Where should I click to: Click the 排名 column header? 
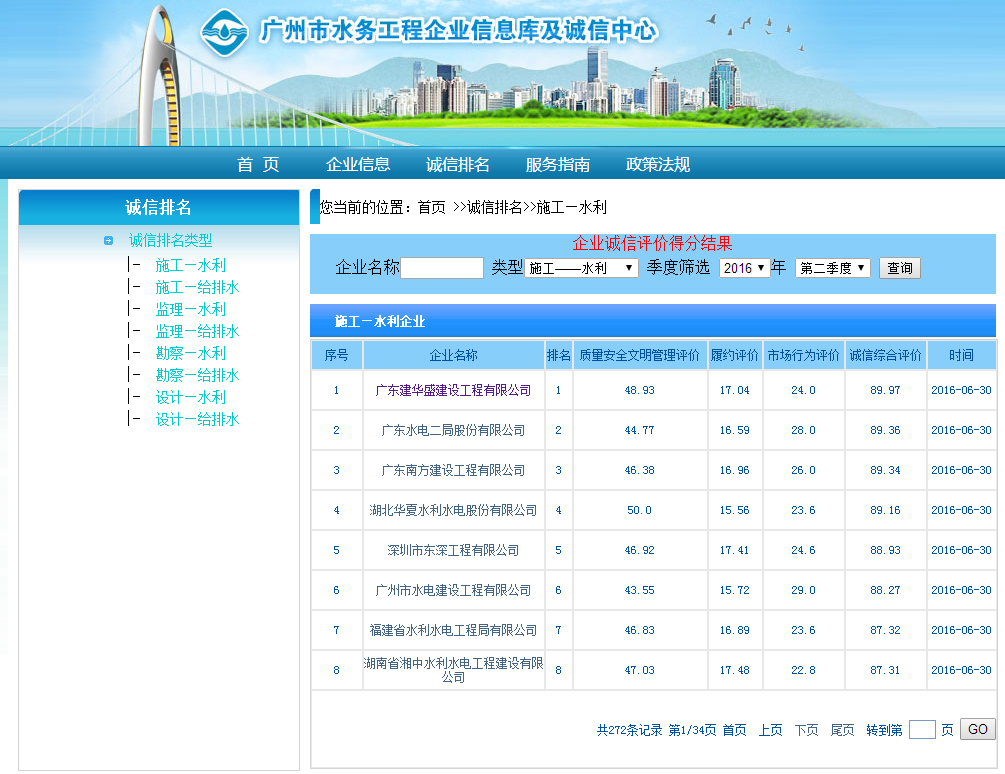[558, 355]
